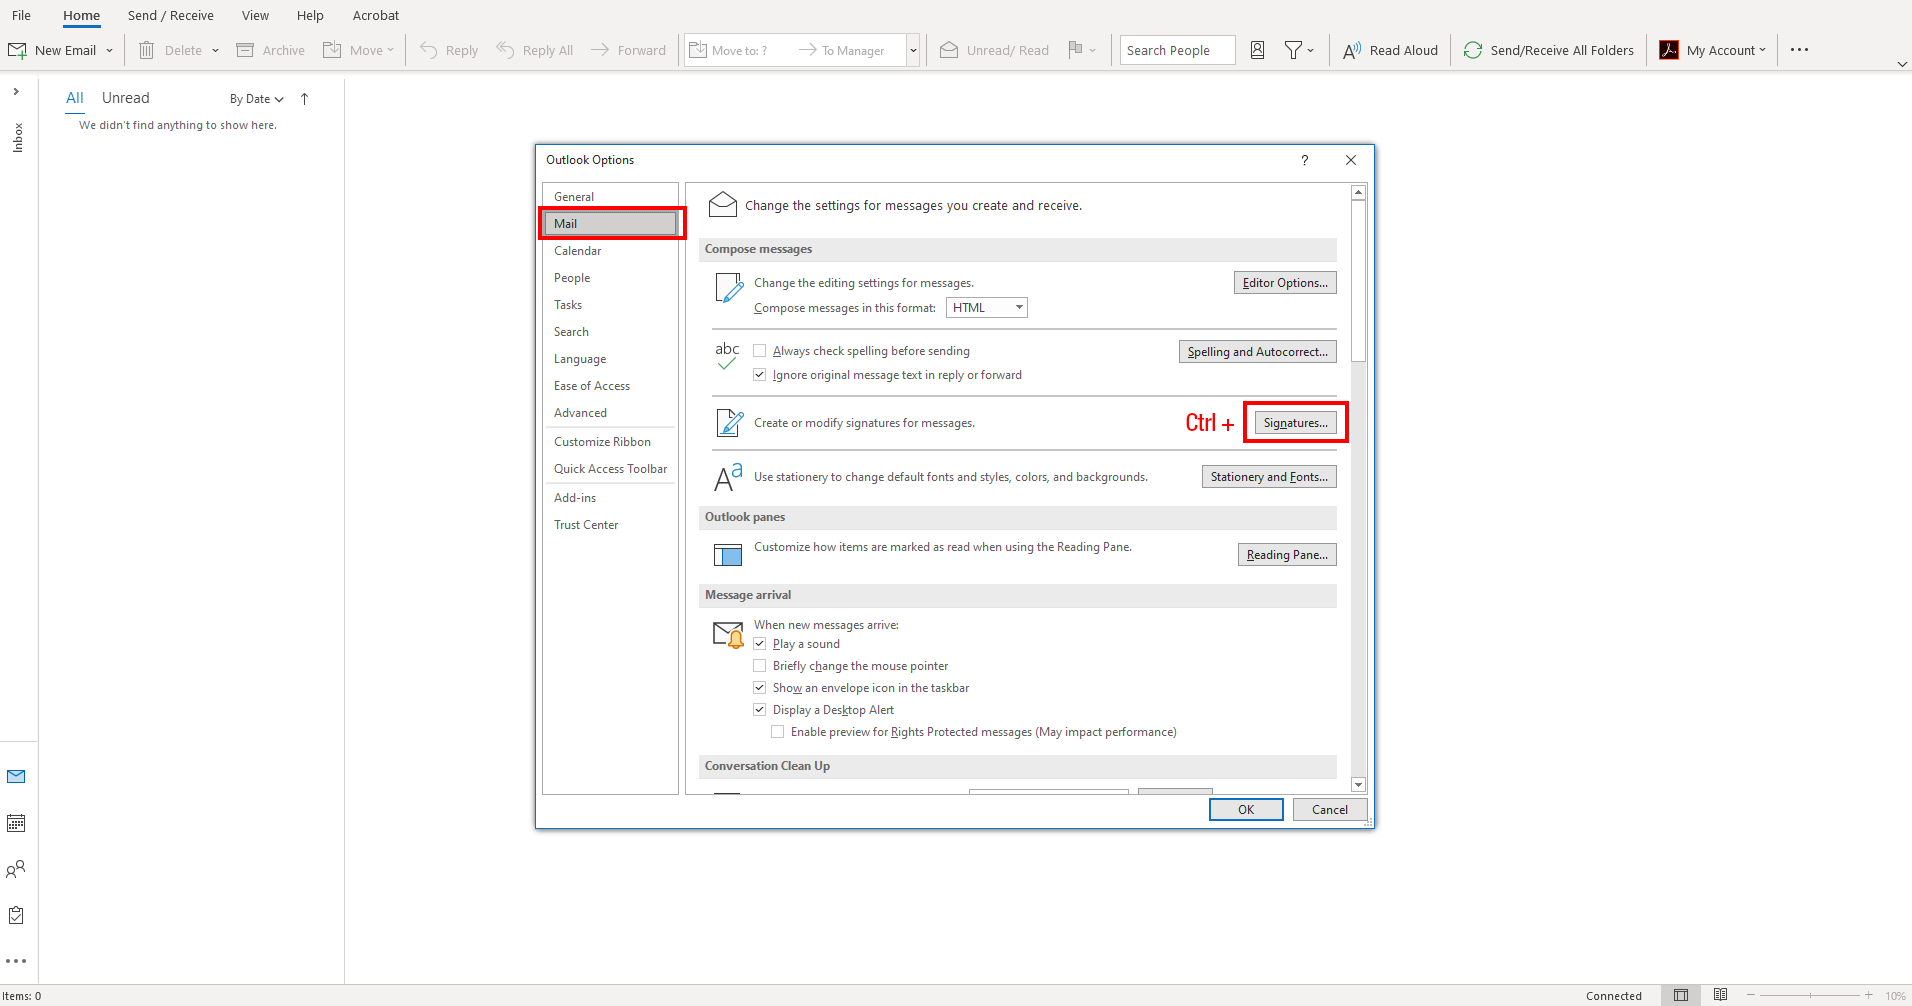The image size is (1912, 1006).
Task: Click the Follow Up flag icon
Action: 1075,50
